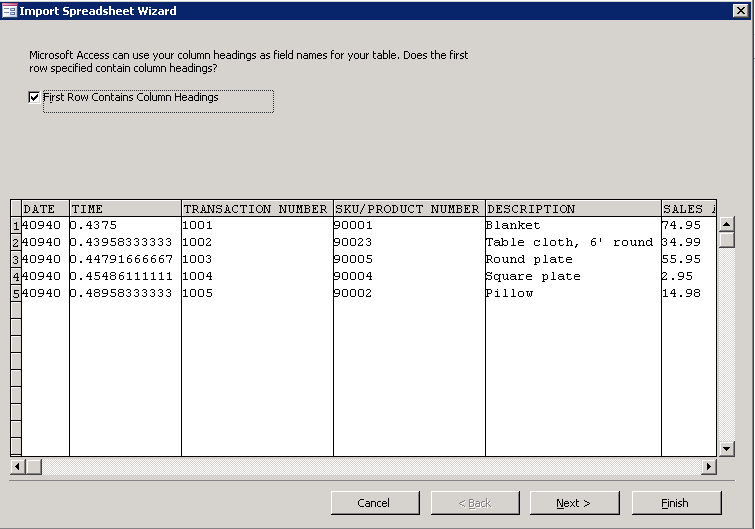
Task: Click SKU 90004 cell
Action: coord(409,276)
